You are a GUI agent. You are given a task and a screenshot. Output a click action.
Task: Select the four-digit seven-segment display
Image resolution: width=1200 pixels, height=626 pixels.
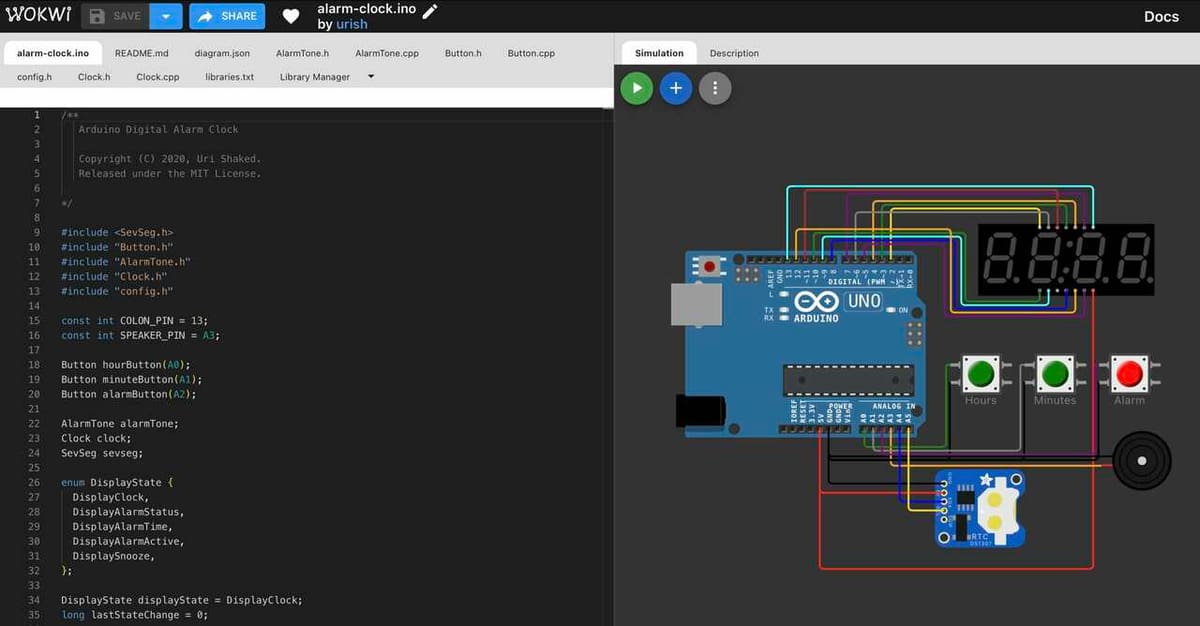(x=1065, y=259)
